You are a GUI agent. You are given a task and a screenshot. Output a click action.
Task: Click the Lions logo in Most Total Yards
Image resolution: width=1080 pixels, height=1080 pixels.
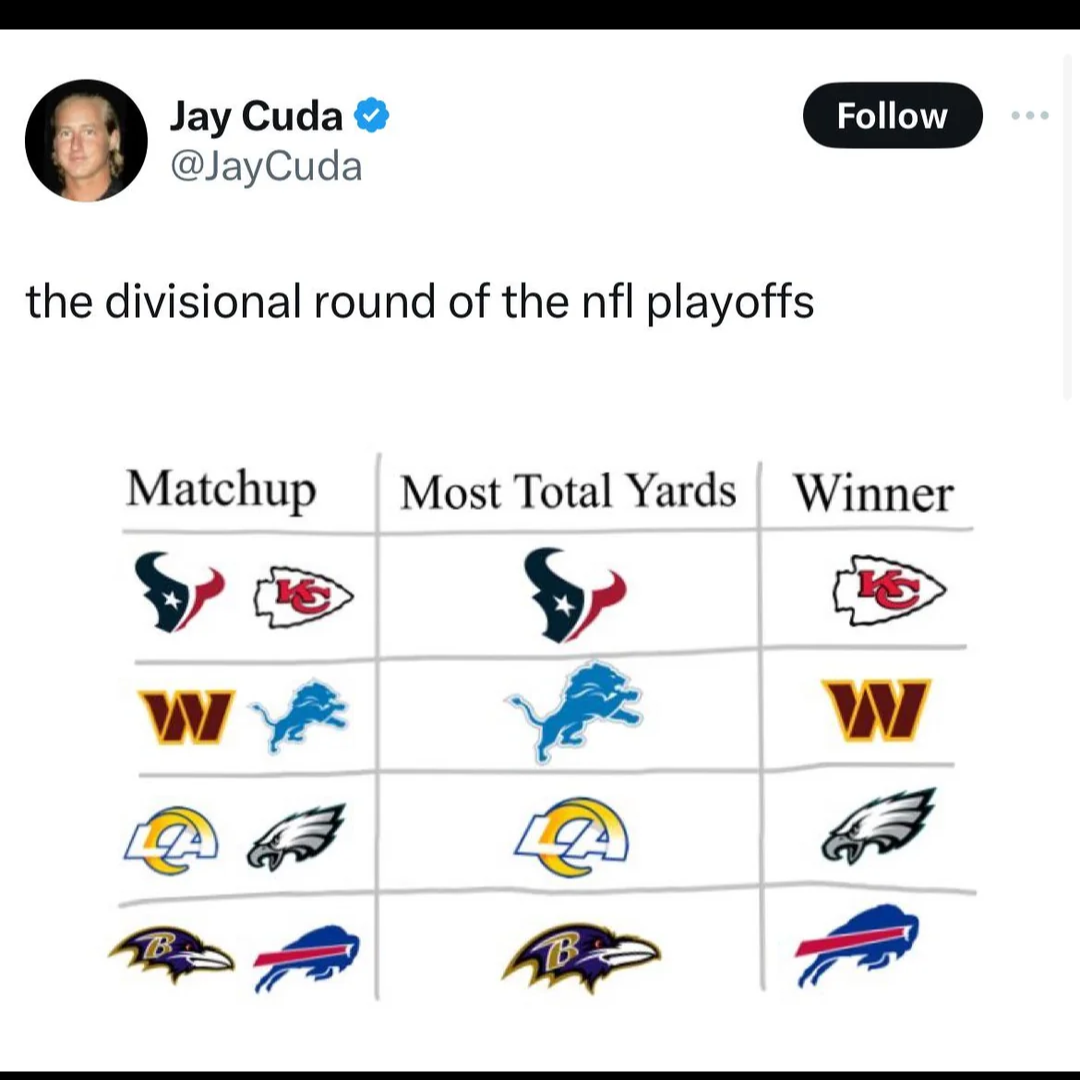pos(577,710)
